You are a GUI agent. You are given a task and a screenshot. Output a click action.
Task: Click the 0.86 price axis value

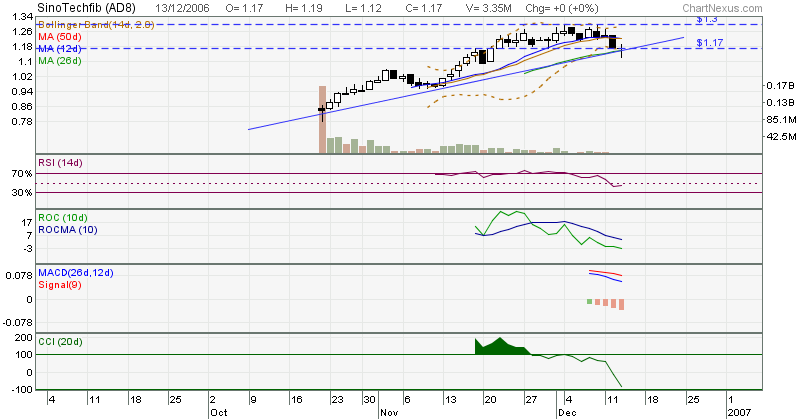point(22,107)
